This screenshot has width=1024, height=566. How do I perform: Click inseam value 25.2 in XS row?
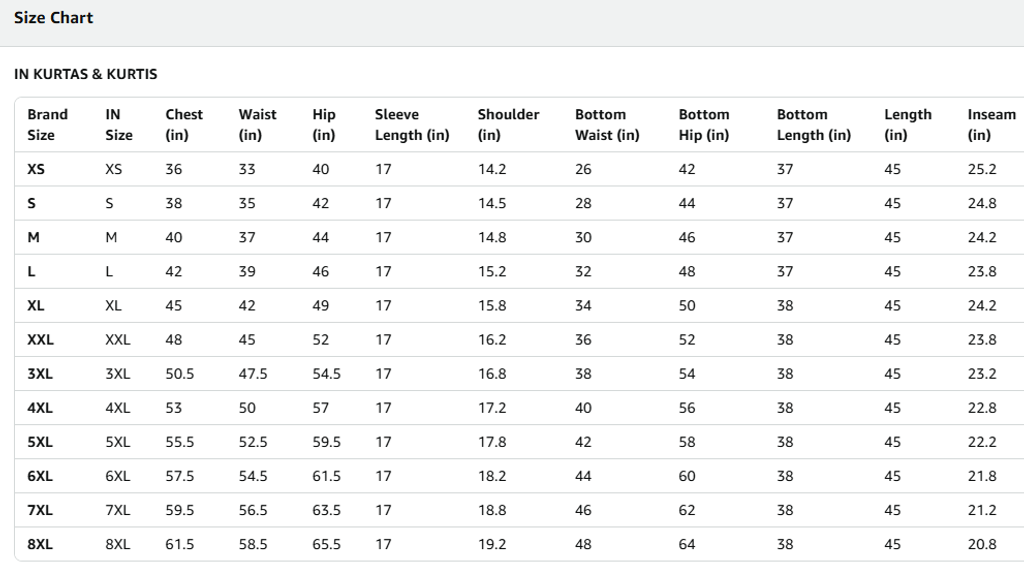pos(982,169)
